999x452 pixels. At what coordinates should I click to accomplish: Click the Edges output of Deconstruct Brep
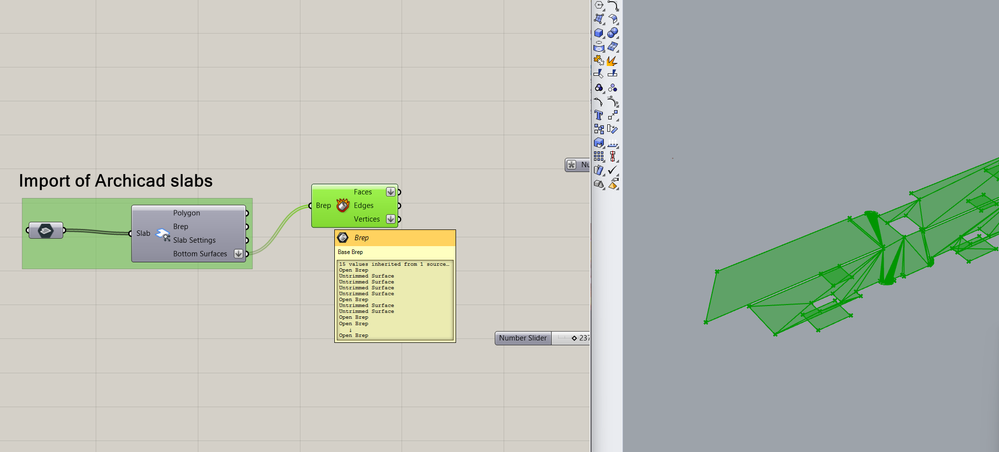click(363, 205)
